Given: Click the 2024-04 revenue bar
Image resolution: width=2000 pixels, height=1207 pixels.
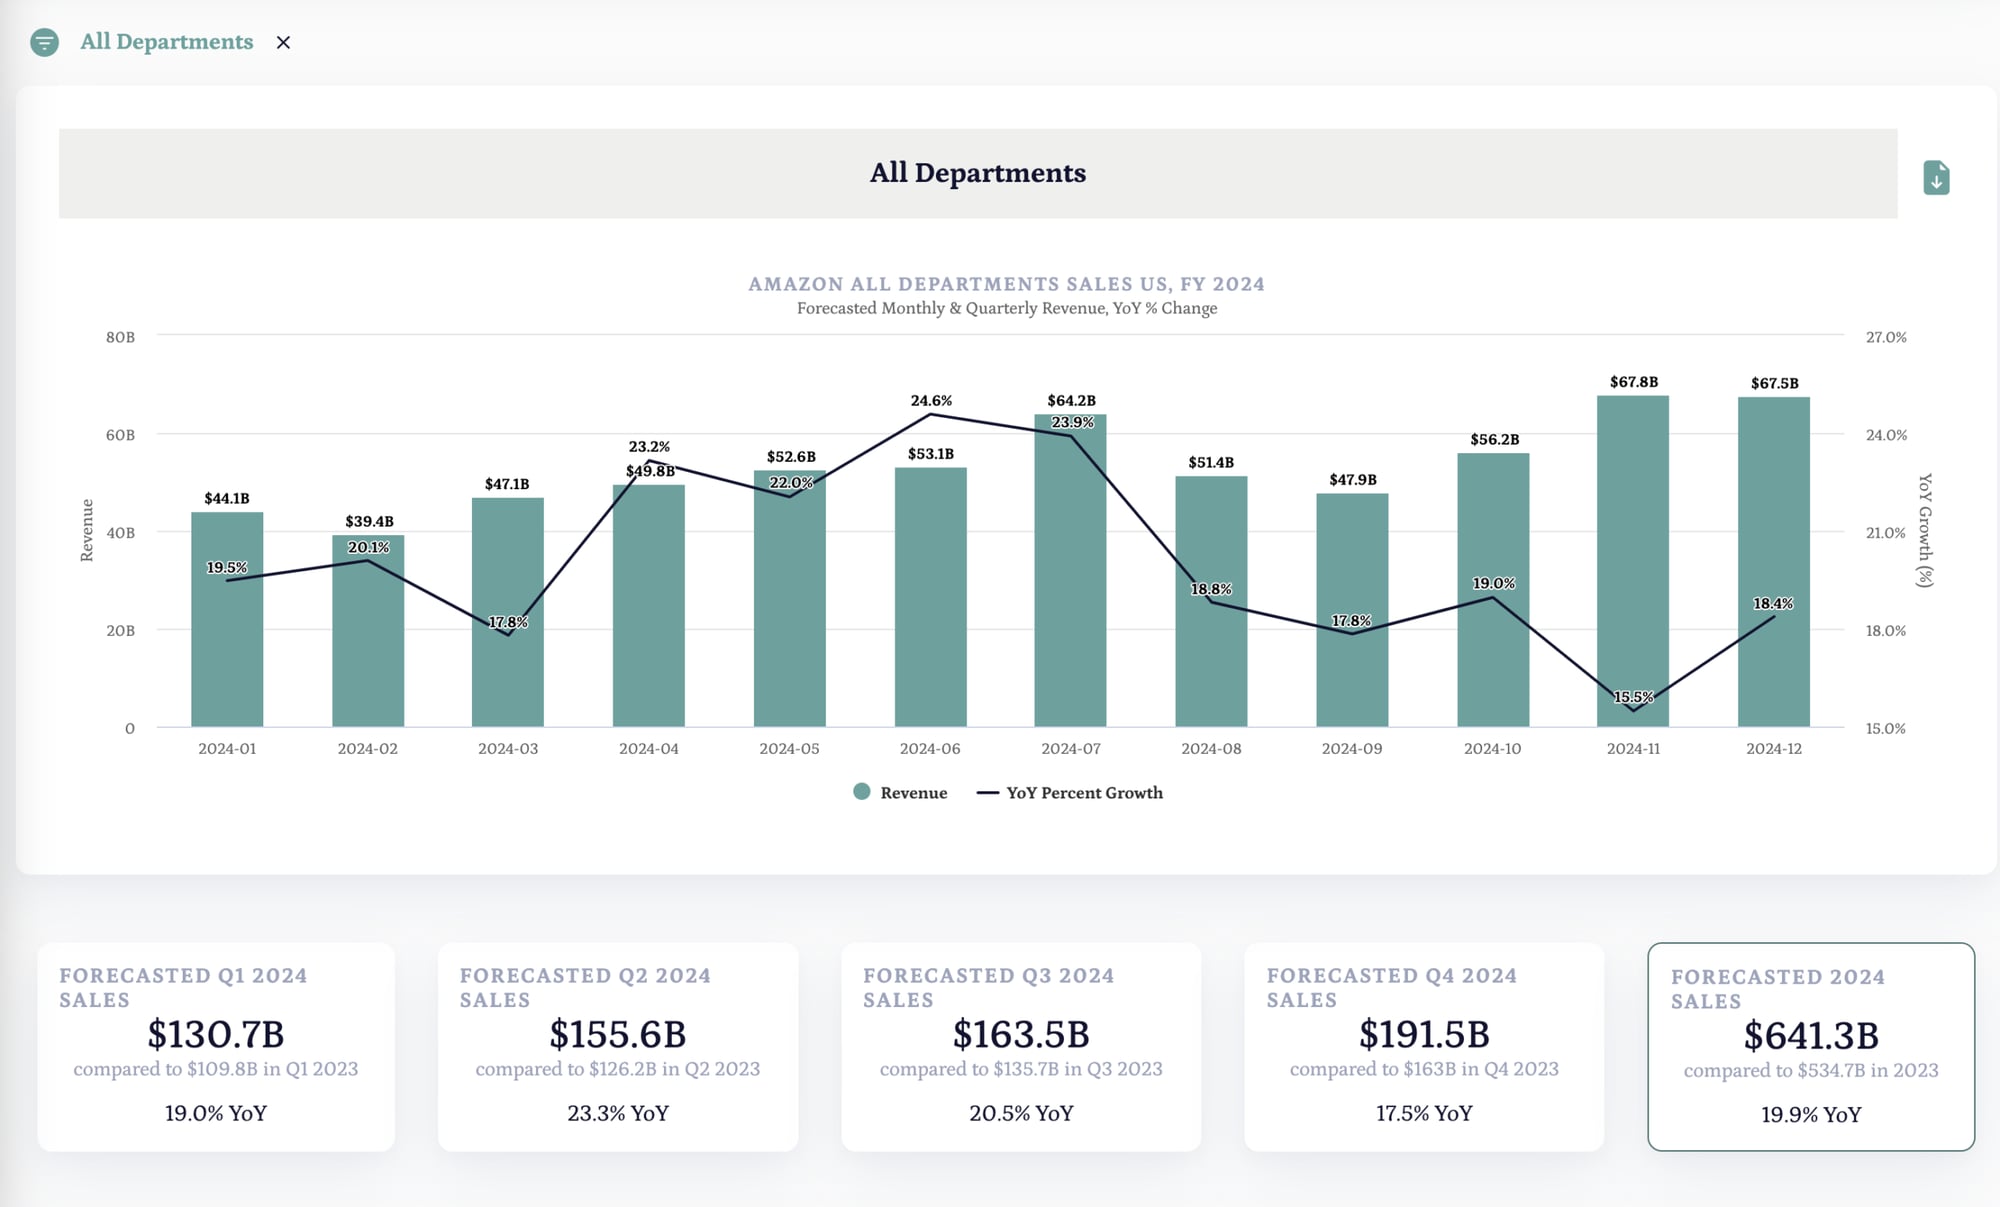Looking at the screenshot, I should 649,605.
